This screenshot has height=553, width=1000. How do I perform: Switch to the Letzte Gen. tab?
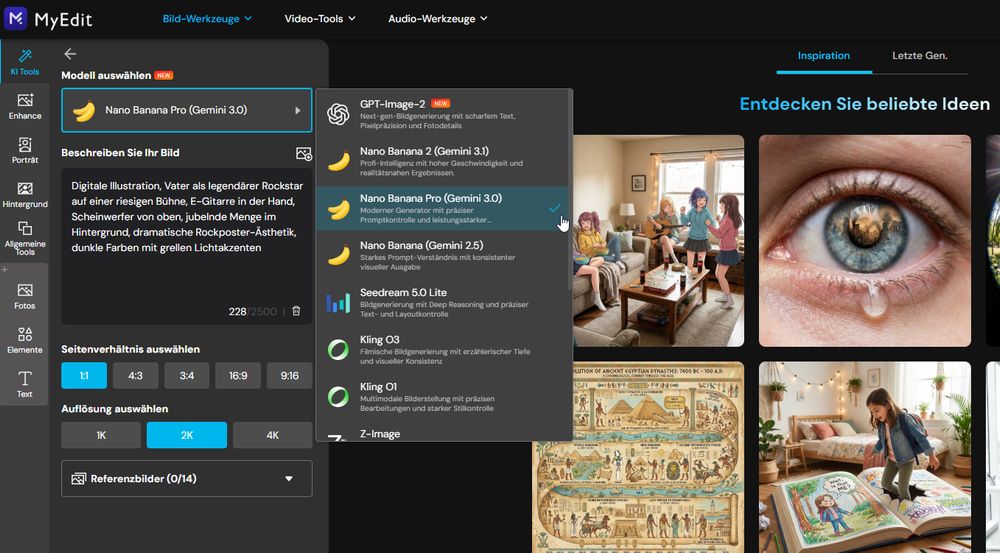920,55
